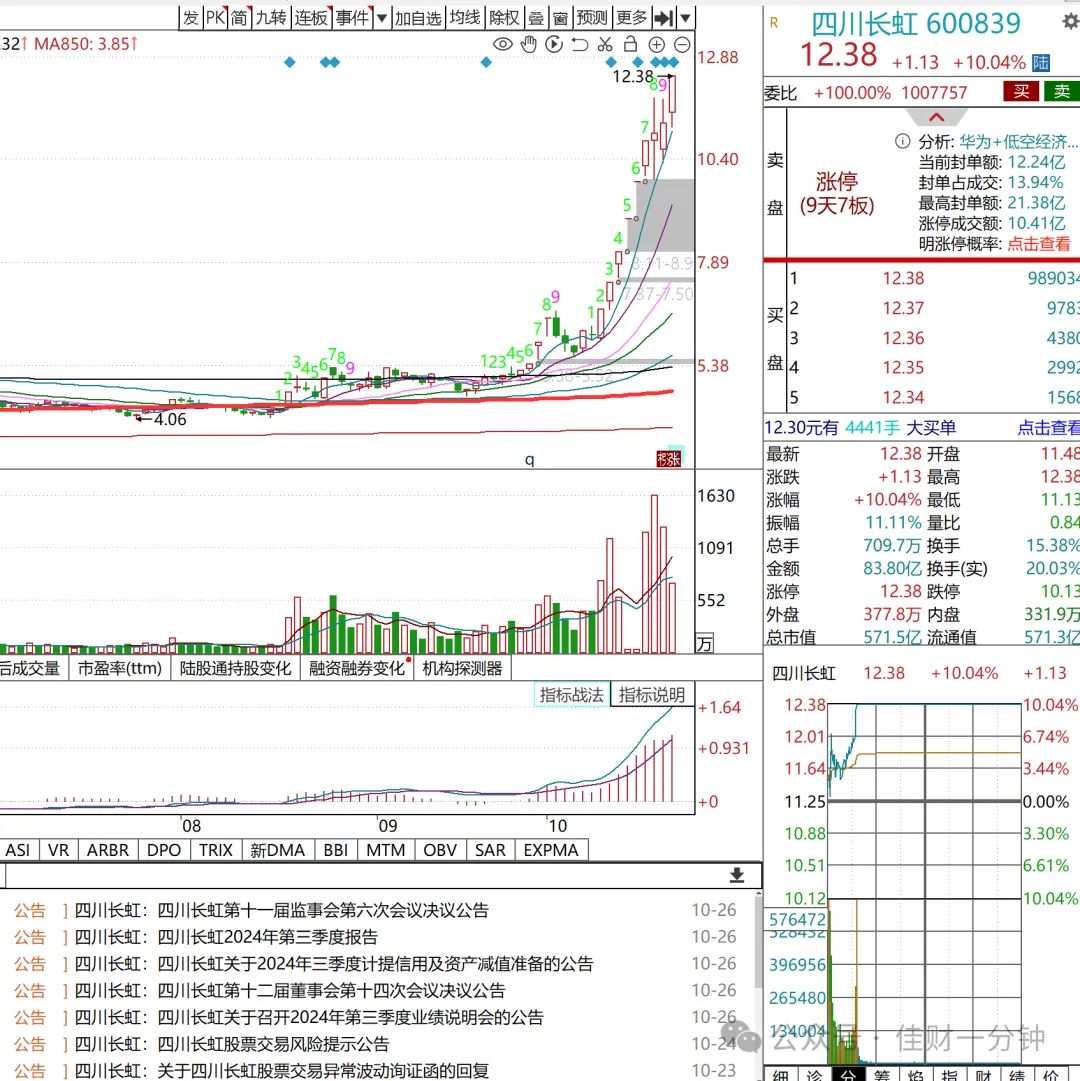Click the 叠 overlay button
The image size is (1080, 1081).
tap(536, 18)
